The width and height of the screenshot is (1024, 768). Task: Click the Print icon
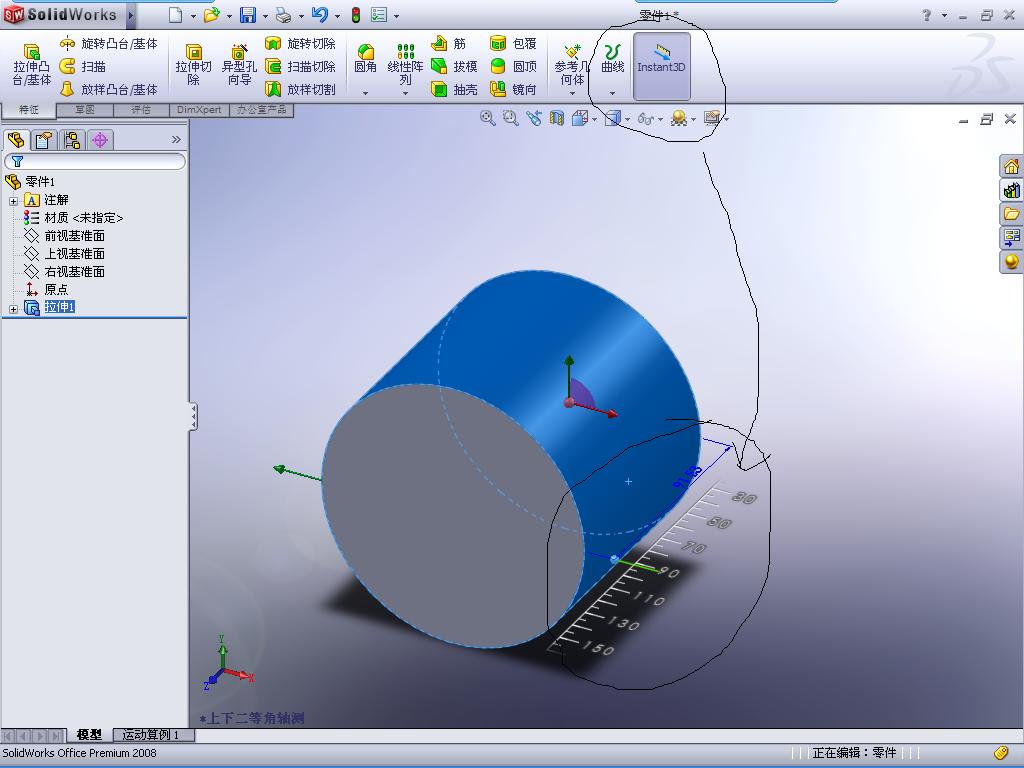283,14
